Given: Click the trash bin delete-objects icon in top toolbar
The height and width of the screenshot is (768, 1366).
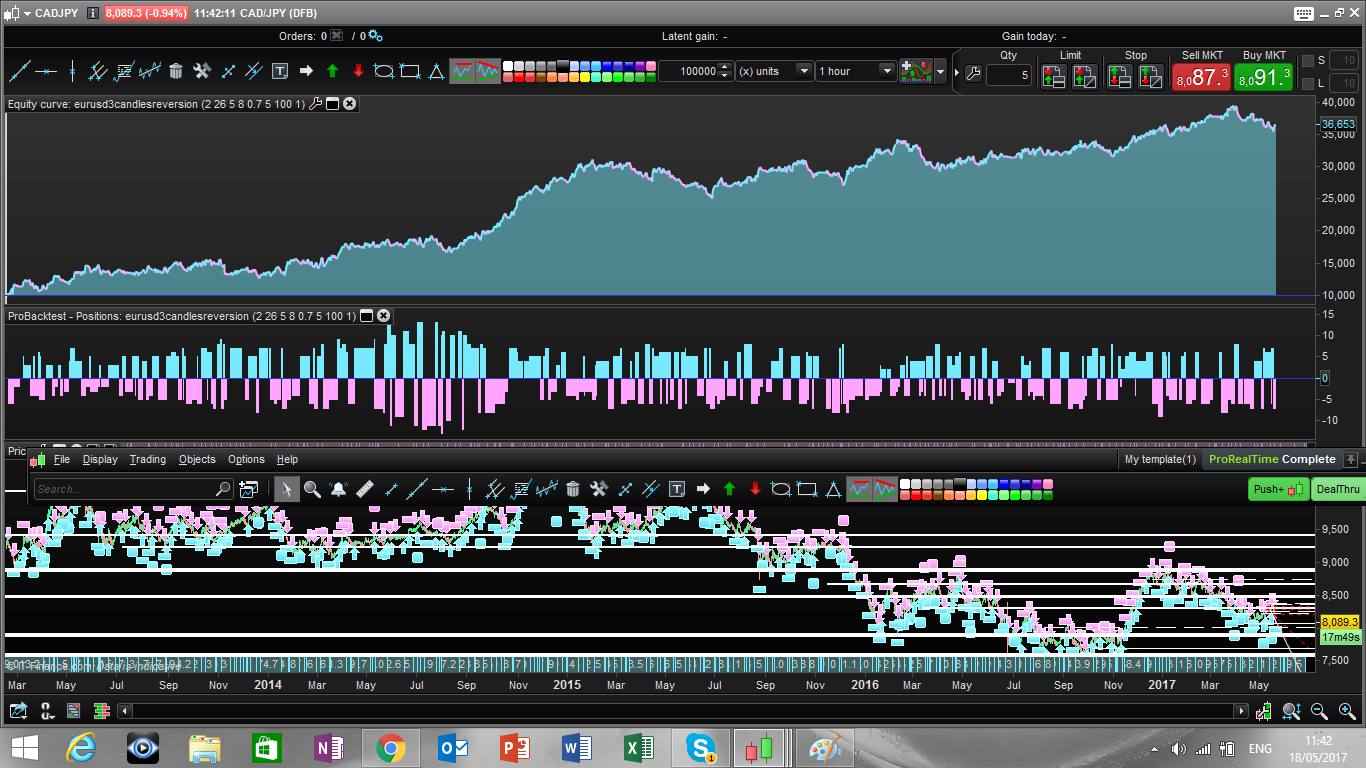Looking at the screenshot, I should [x=176, y=71].
